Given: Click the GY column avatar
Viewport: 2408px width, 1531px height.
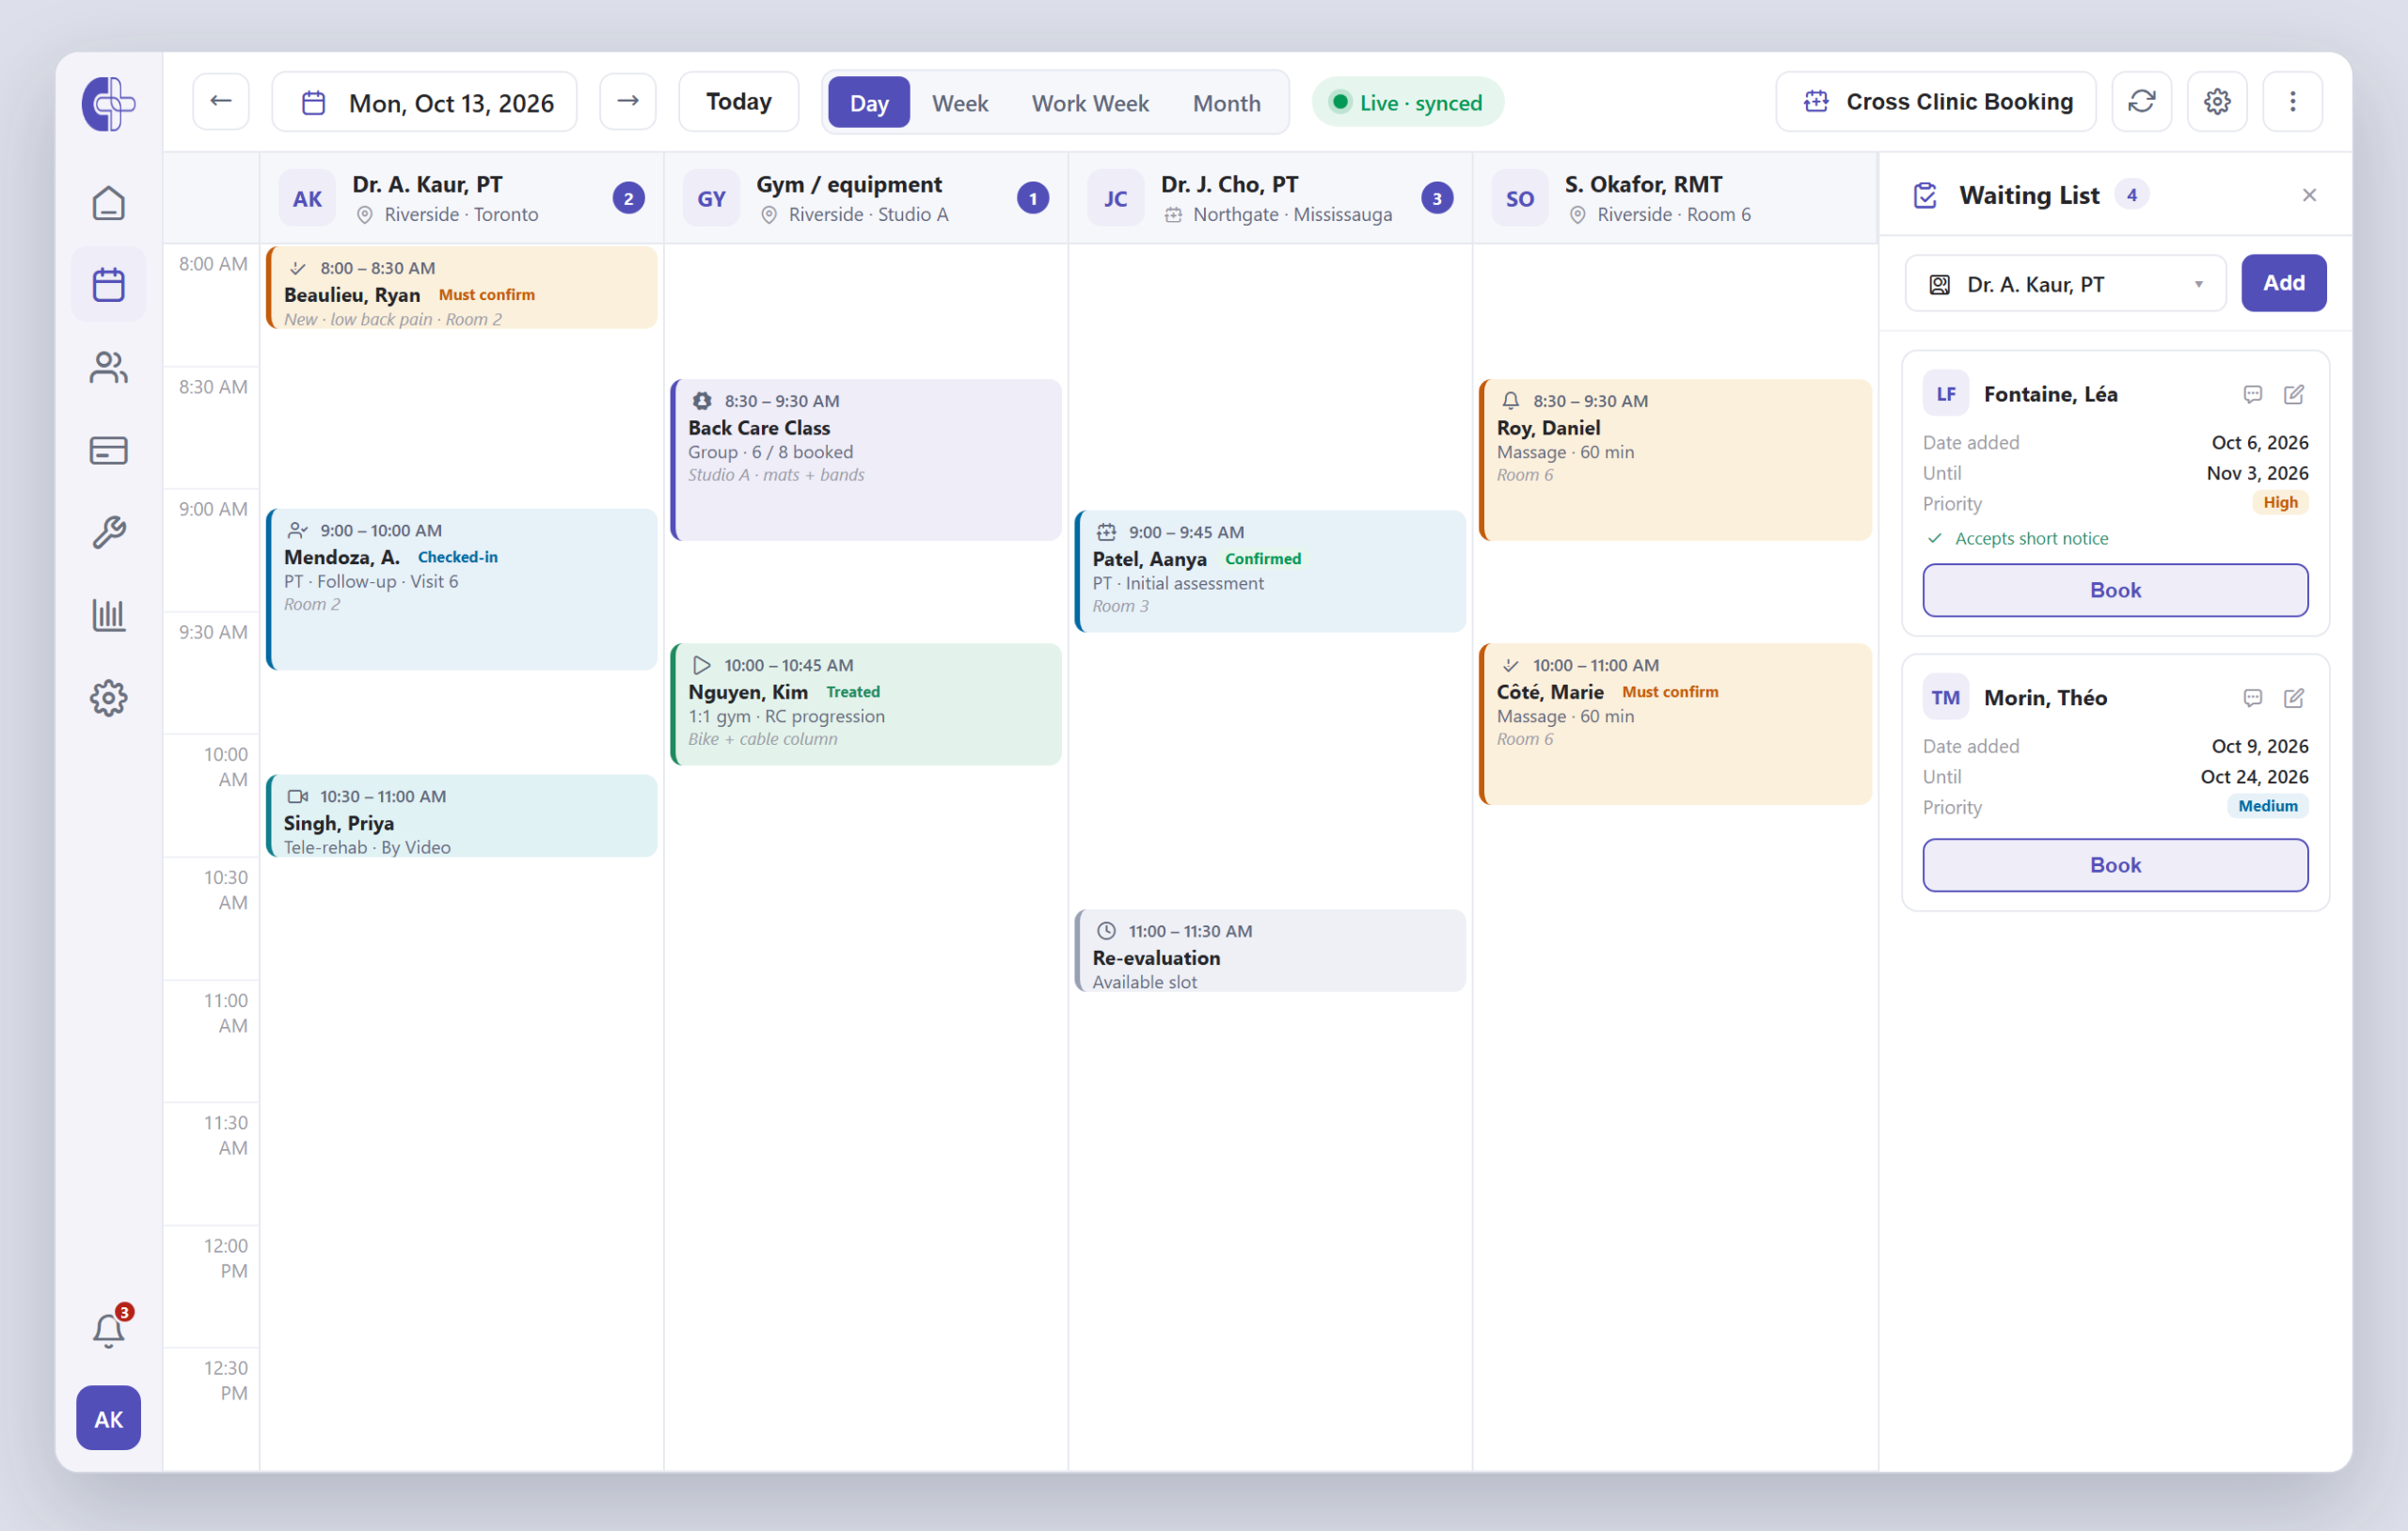Looking at the screenshot, I should (x=711, y=198).
